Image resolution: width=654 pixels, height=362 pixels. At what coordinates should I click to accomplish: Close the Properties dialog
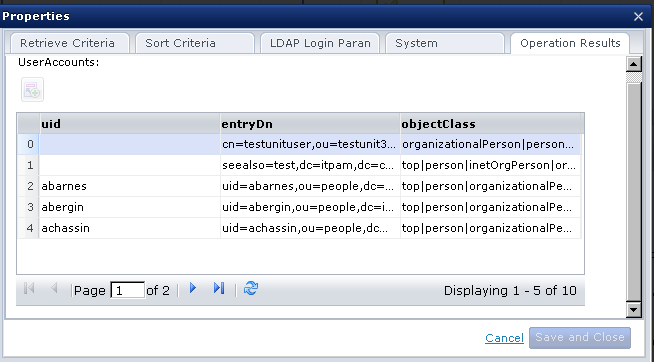pos(638,16)
